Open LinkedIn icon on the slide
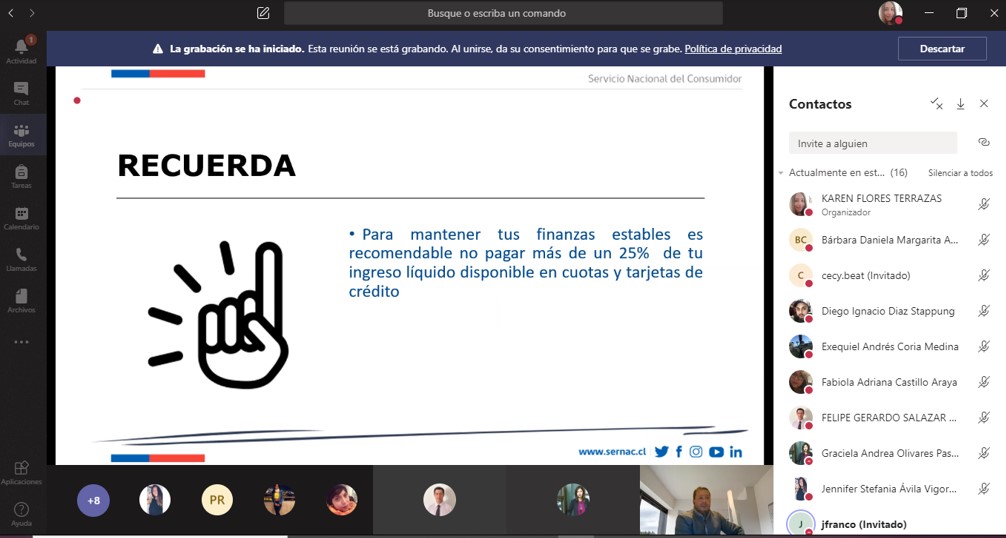 coord(736,451)
